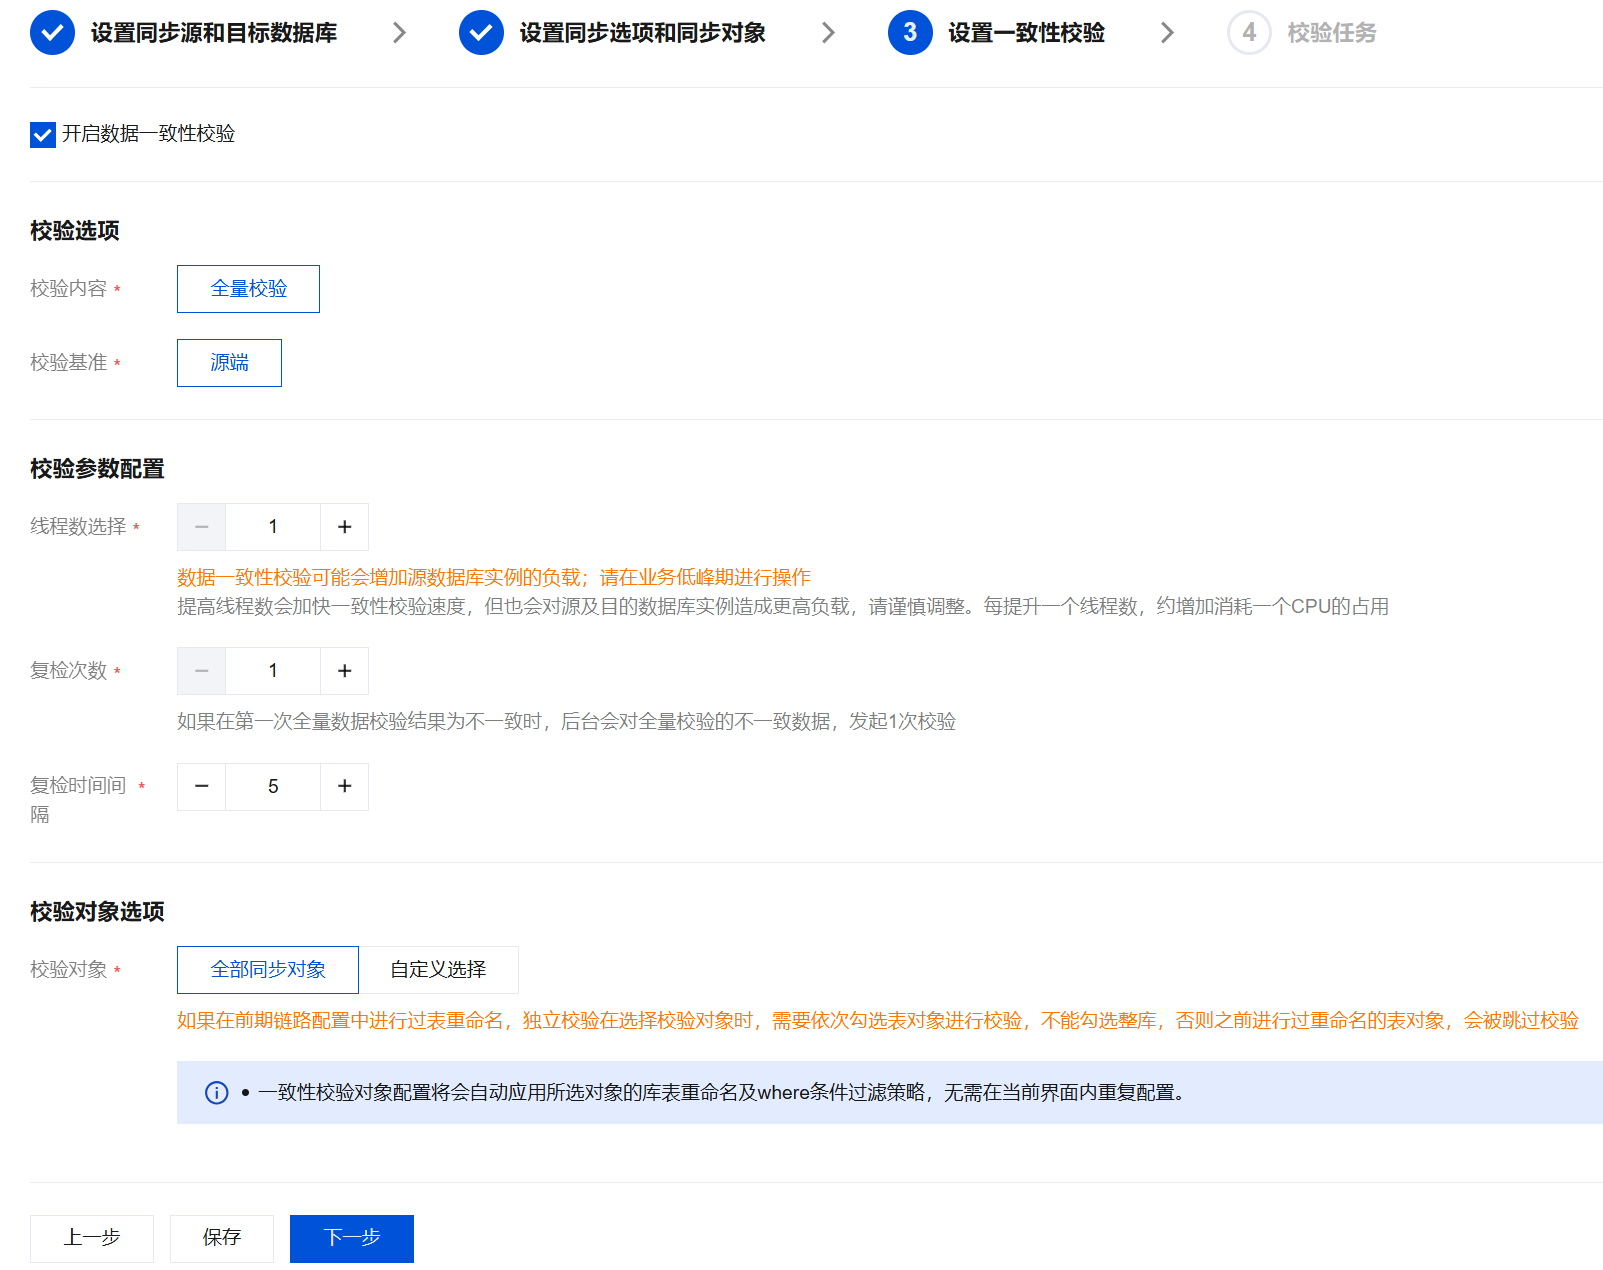Screen dimensions: 1603x1270
Task: Decrease 线程数选择 with minus button
Action: [x=201, y=527]
